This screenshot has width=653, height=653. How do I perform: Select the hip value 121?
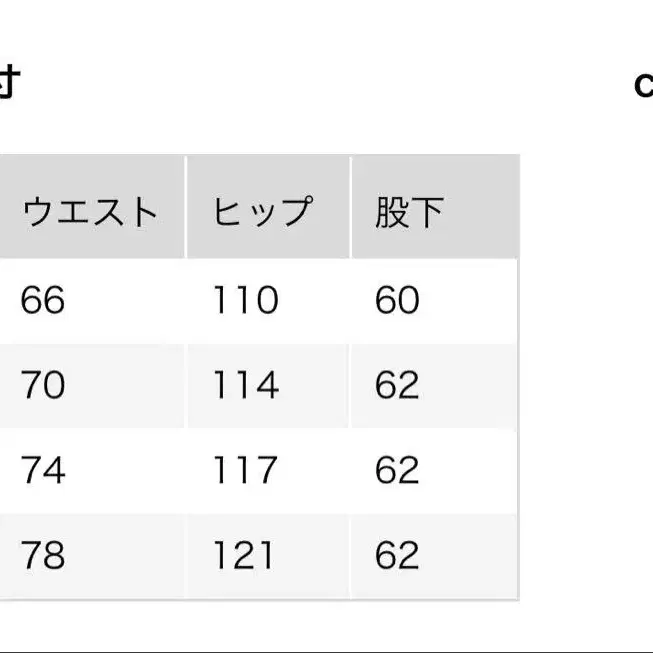[245, 555]
